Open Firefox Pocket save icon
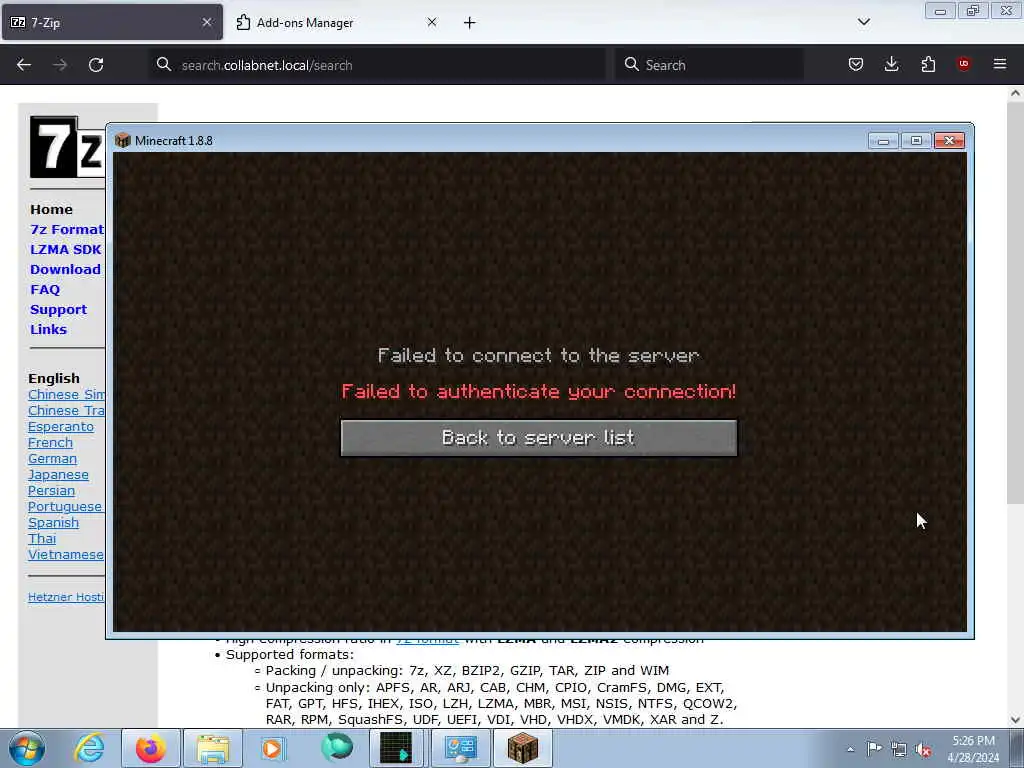Image resolution: width=1024 pixels, height=768 pixels. (856, 64)
